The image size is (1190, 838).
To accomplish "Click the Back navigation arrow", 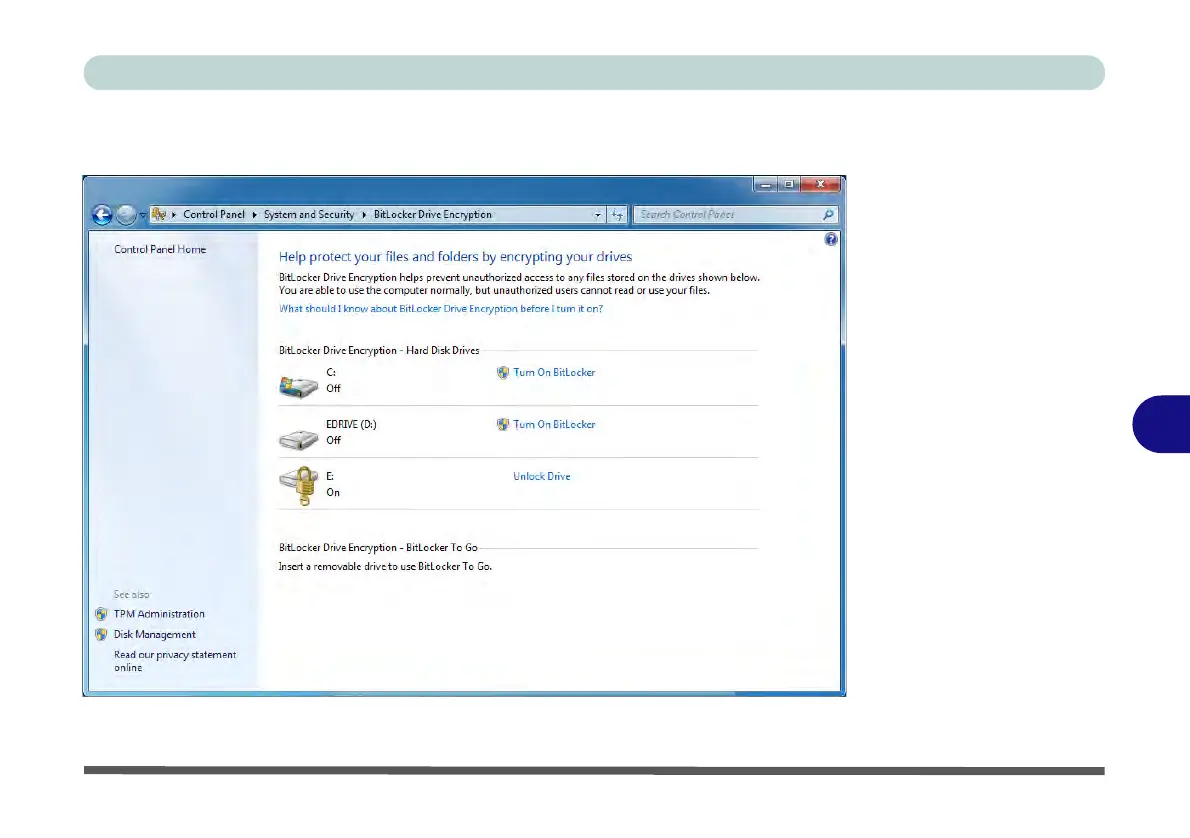I will tap(102, 215).
